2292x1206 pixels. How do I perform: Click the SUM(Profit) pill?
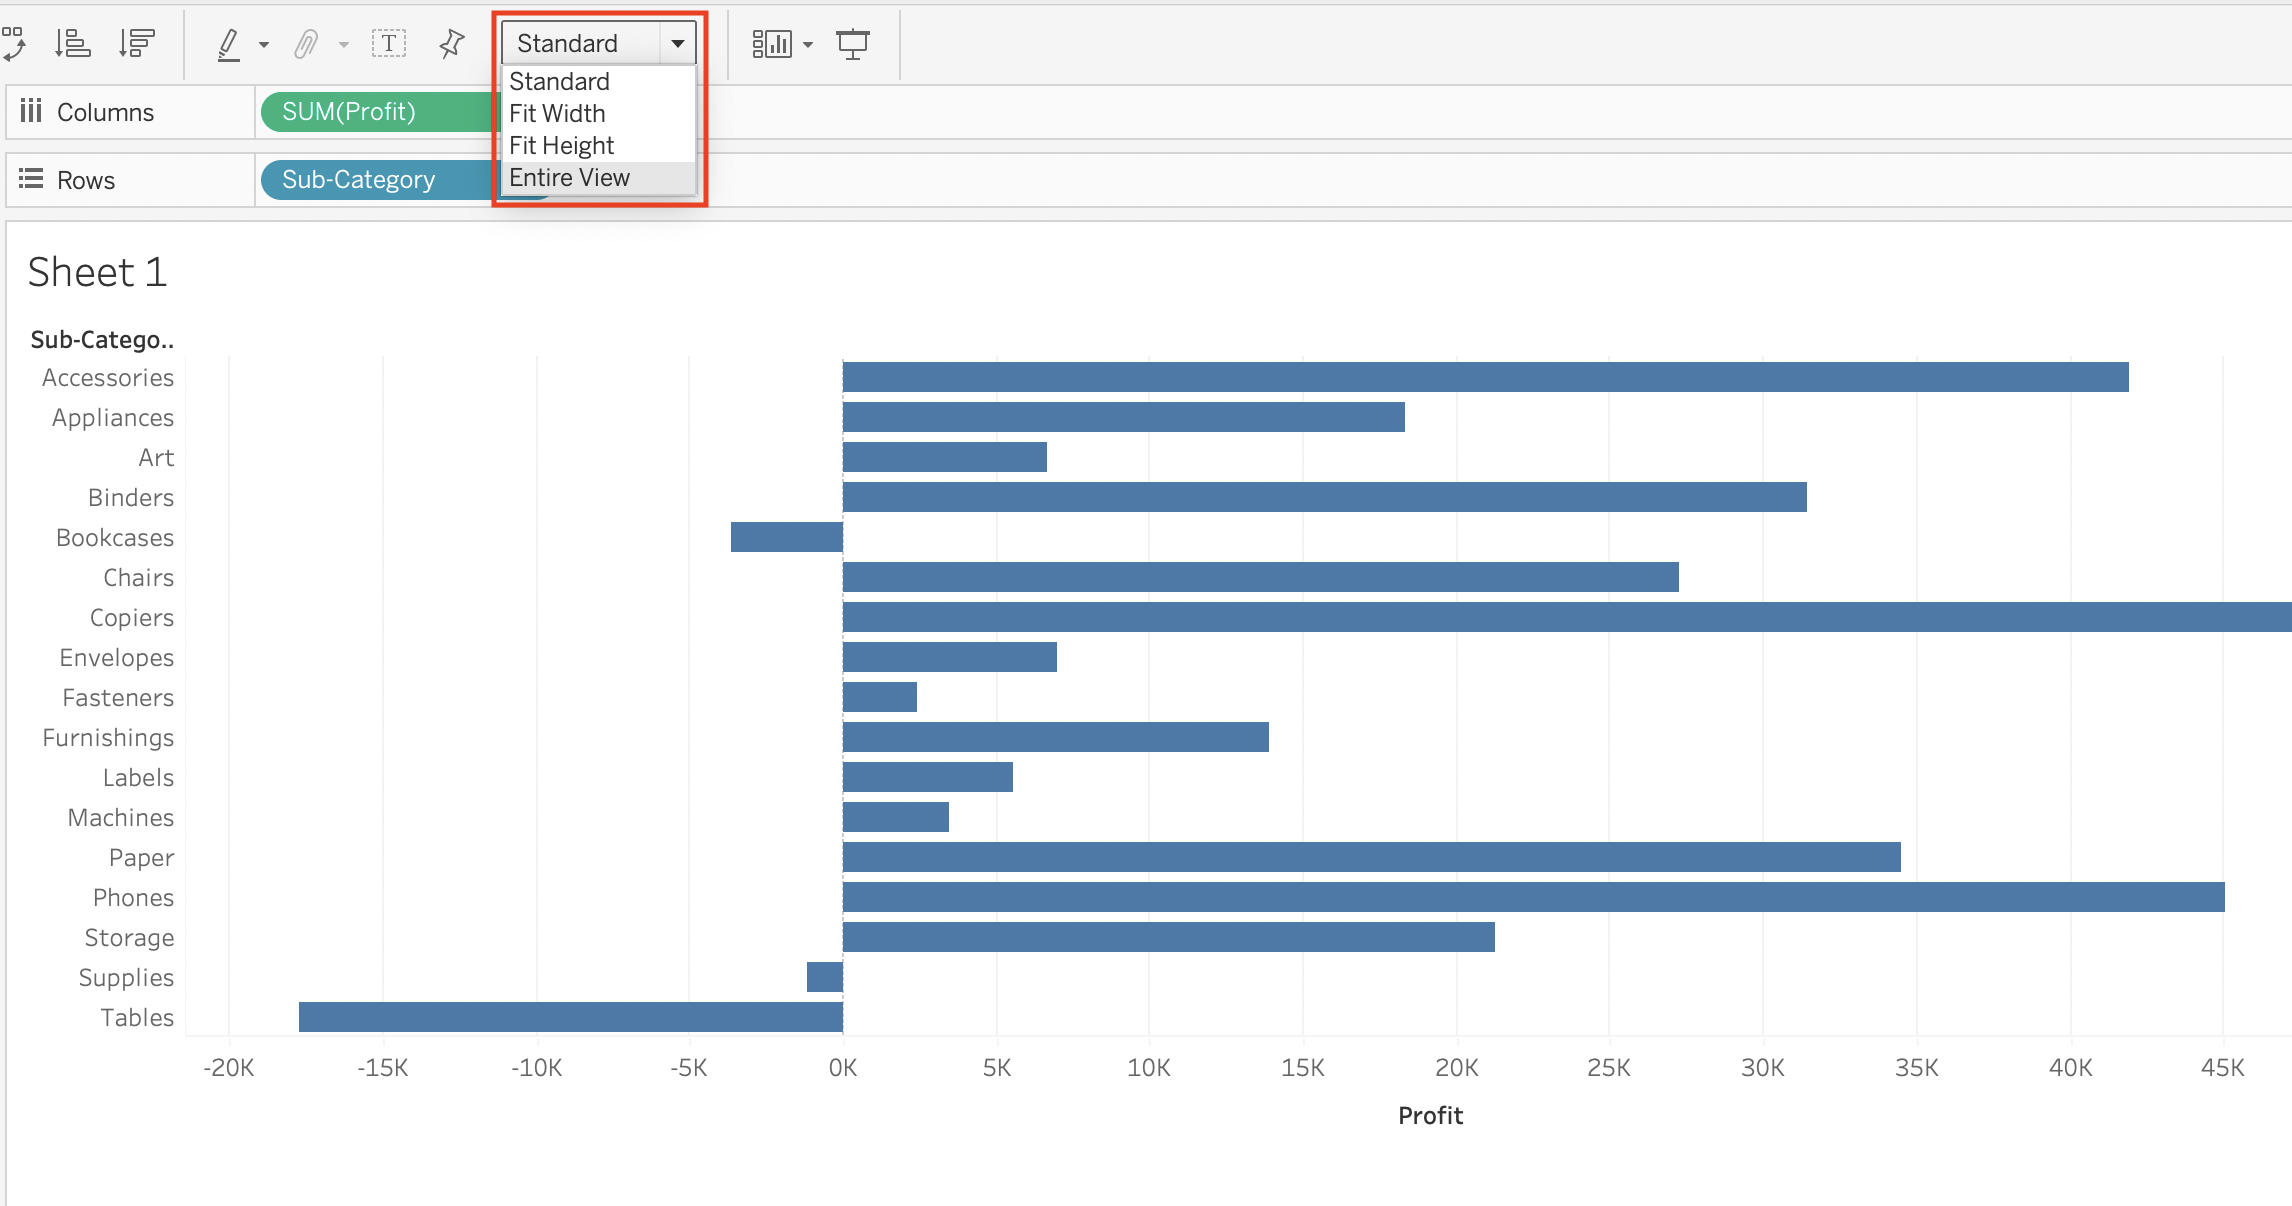(x=349, y=111)
